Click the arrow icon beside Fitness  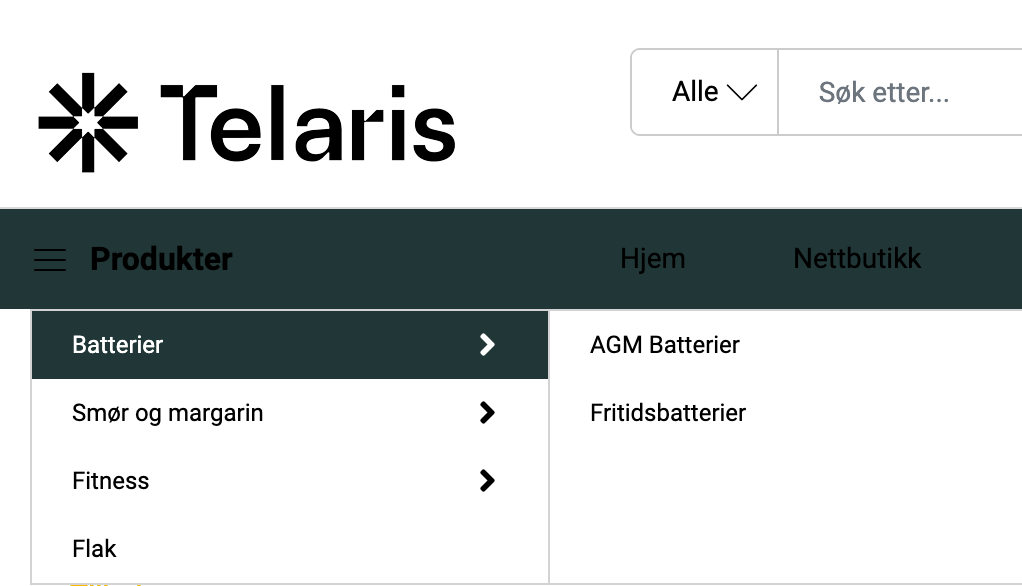[x=487, y=481]
